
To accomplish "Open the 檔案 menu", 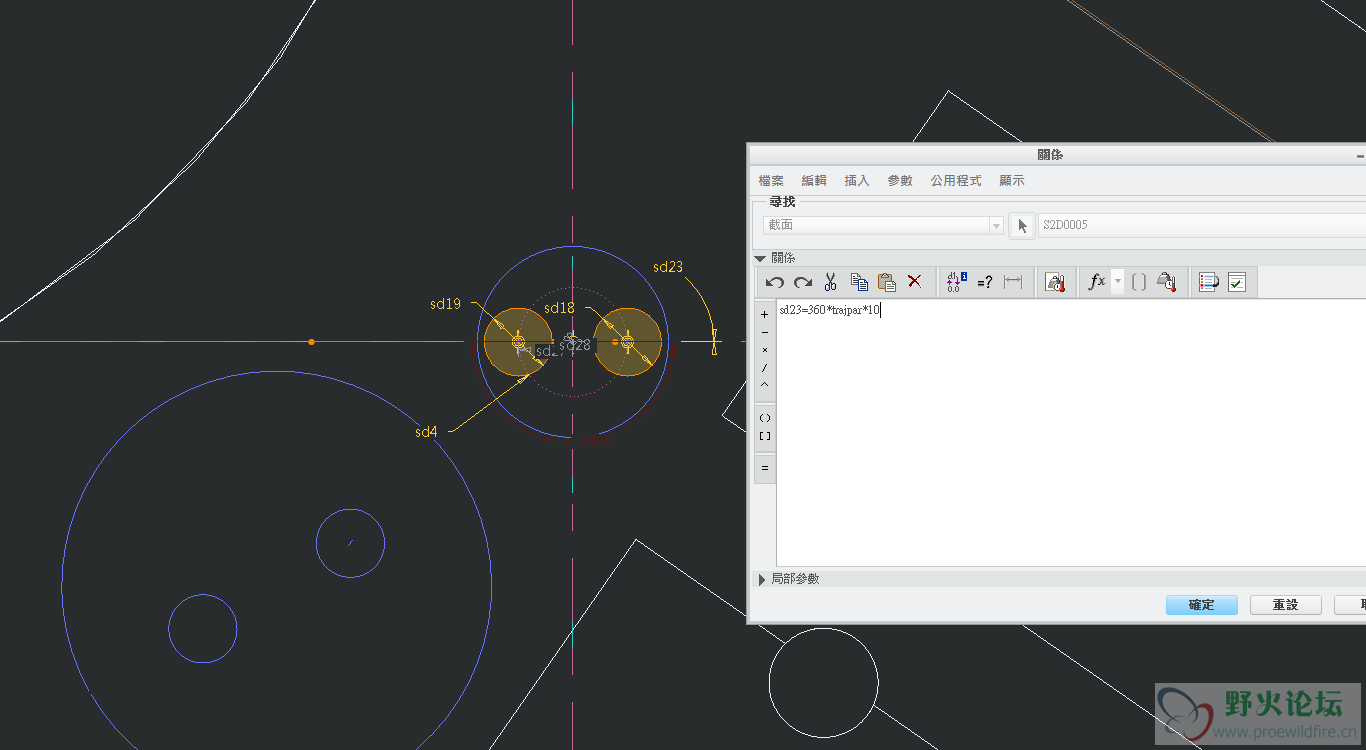I will [771, 181].
